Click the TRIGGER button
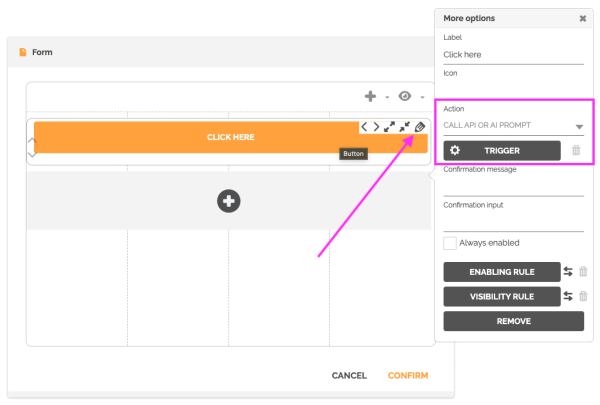 [502, 150]
